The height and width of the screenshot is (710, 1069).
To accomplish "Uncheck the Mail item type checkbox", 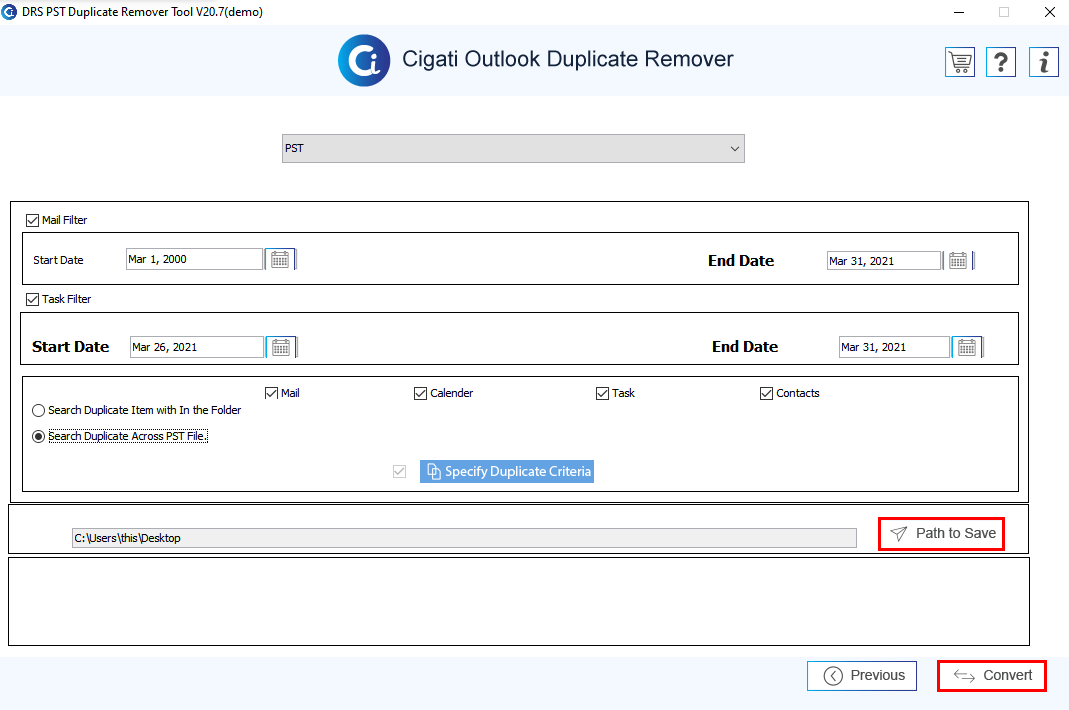I will (271, 394).
